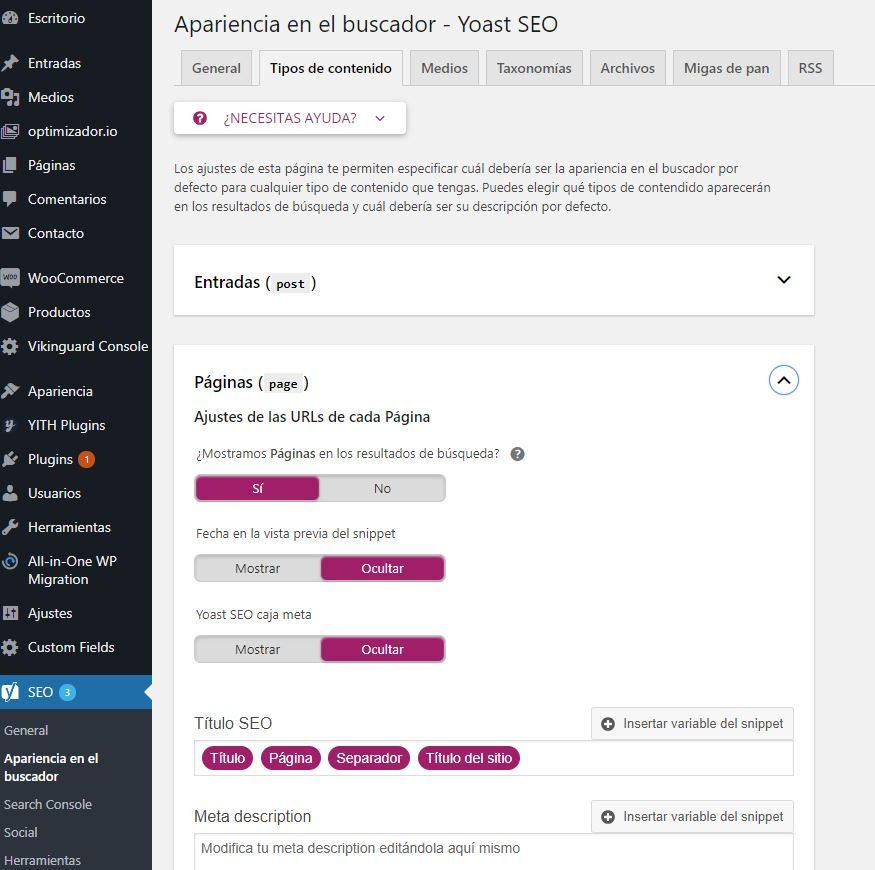This screenshot has width=875, height=870.
Task: Click the Yoast SEO logo icon
Action: pos(9,692)
